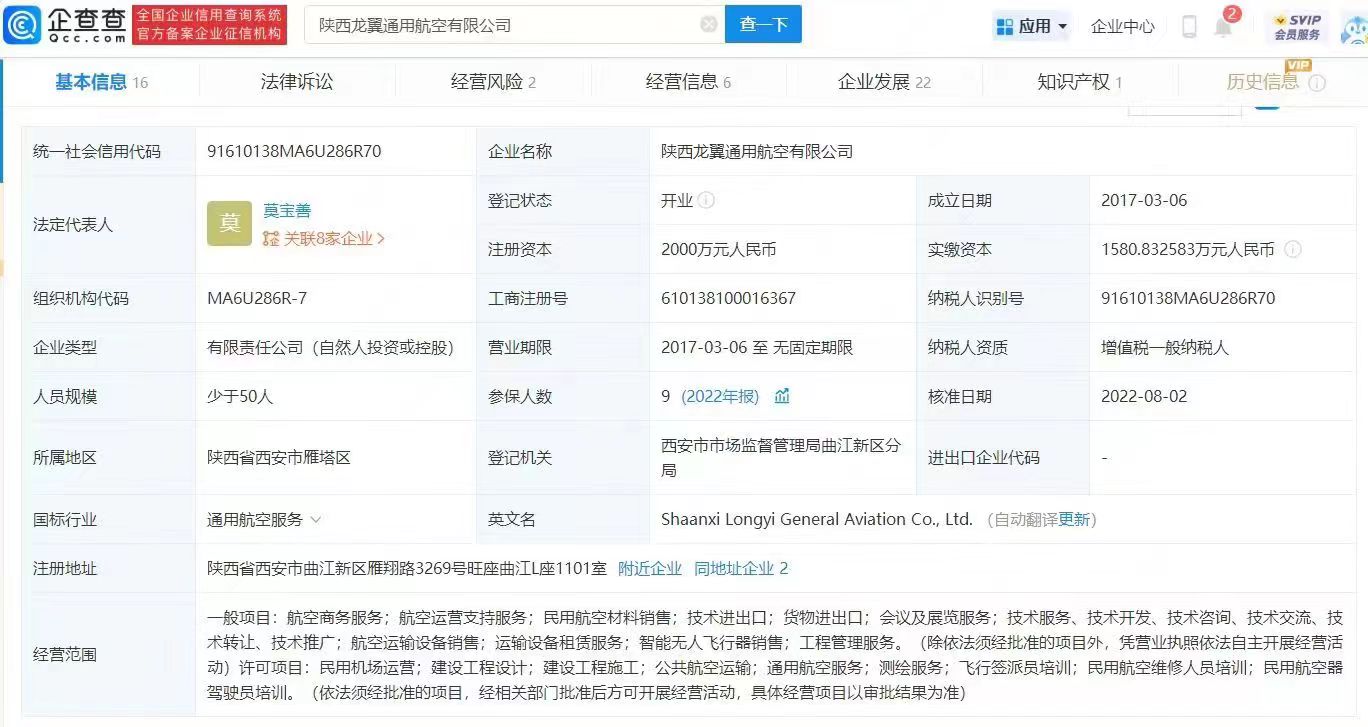The image size is (1368, 727).
Task: Click establishment date 2017-03-06 value
Action: pyautogui.click(x=1144, y=200)
